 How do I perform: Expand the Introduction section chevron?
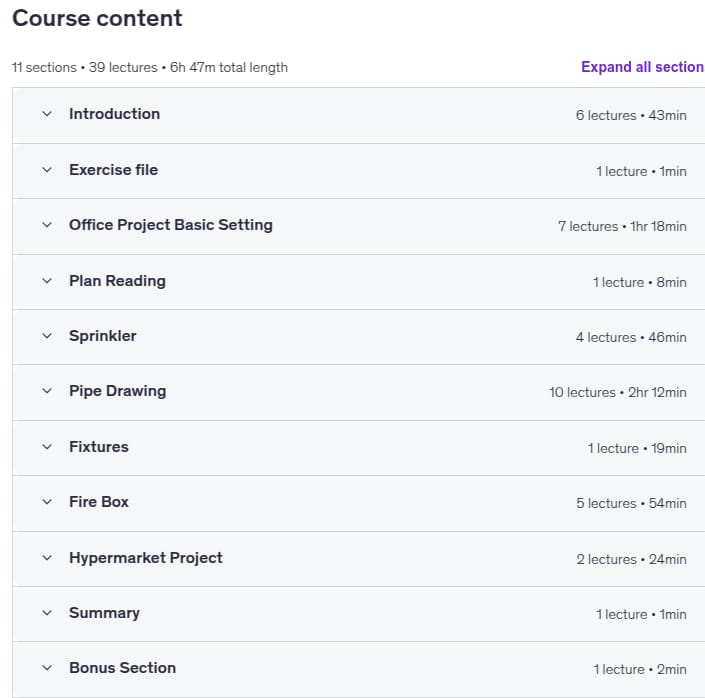pyautogui.click(x=47, y=114)
